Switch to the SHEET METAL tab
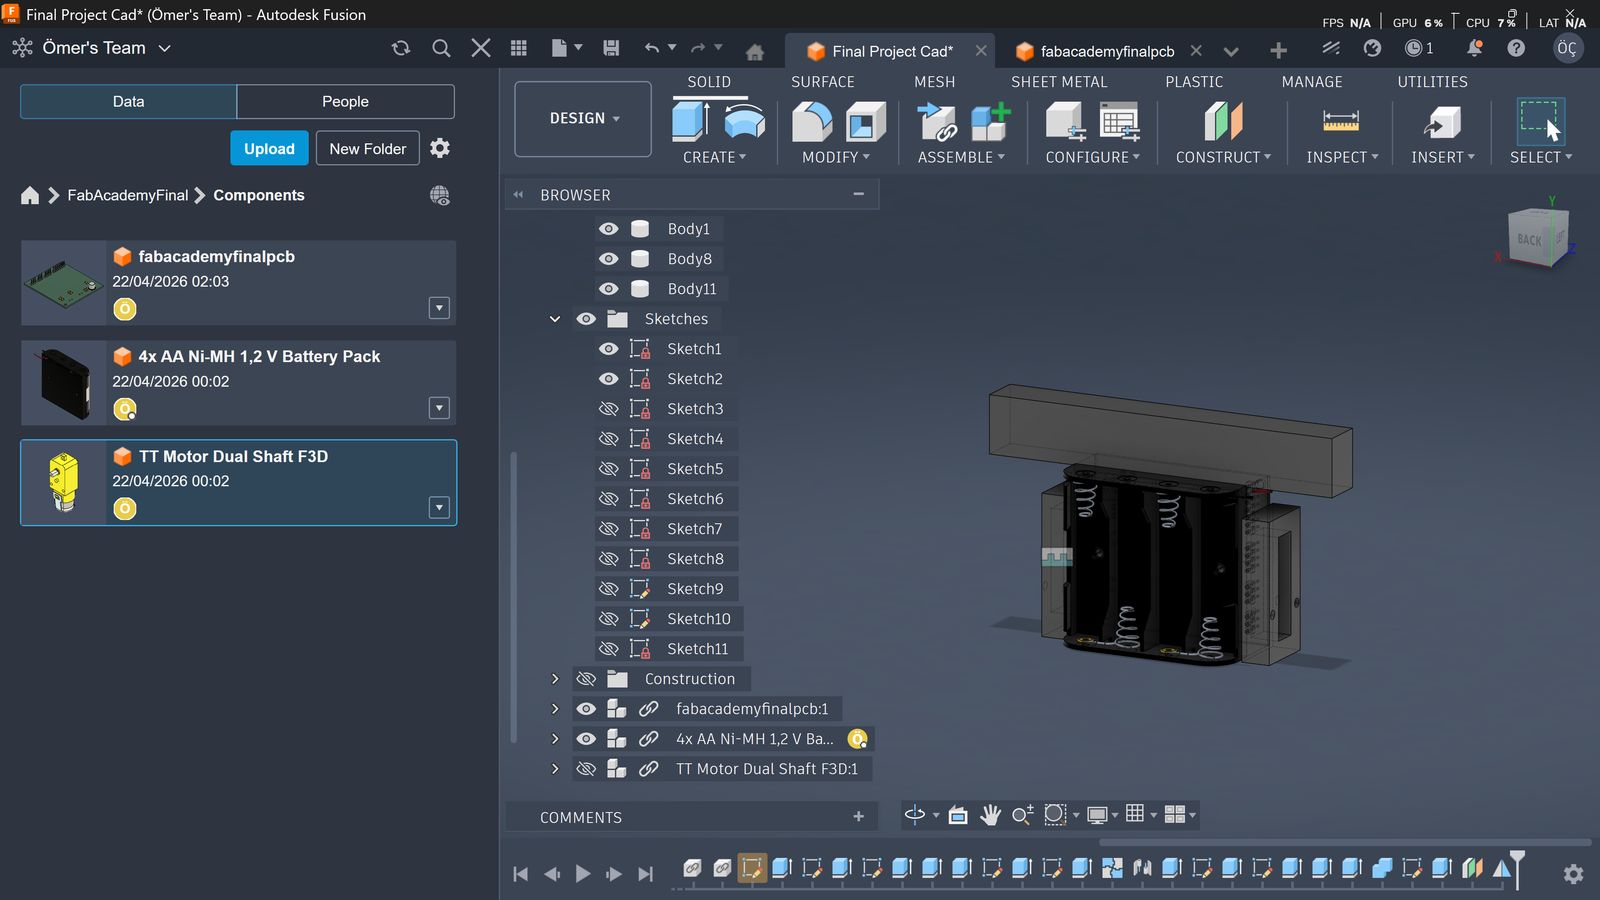Image resolution: width=1600 pixels, height=900 pixels. pos(1059,82)
